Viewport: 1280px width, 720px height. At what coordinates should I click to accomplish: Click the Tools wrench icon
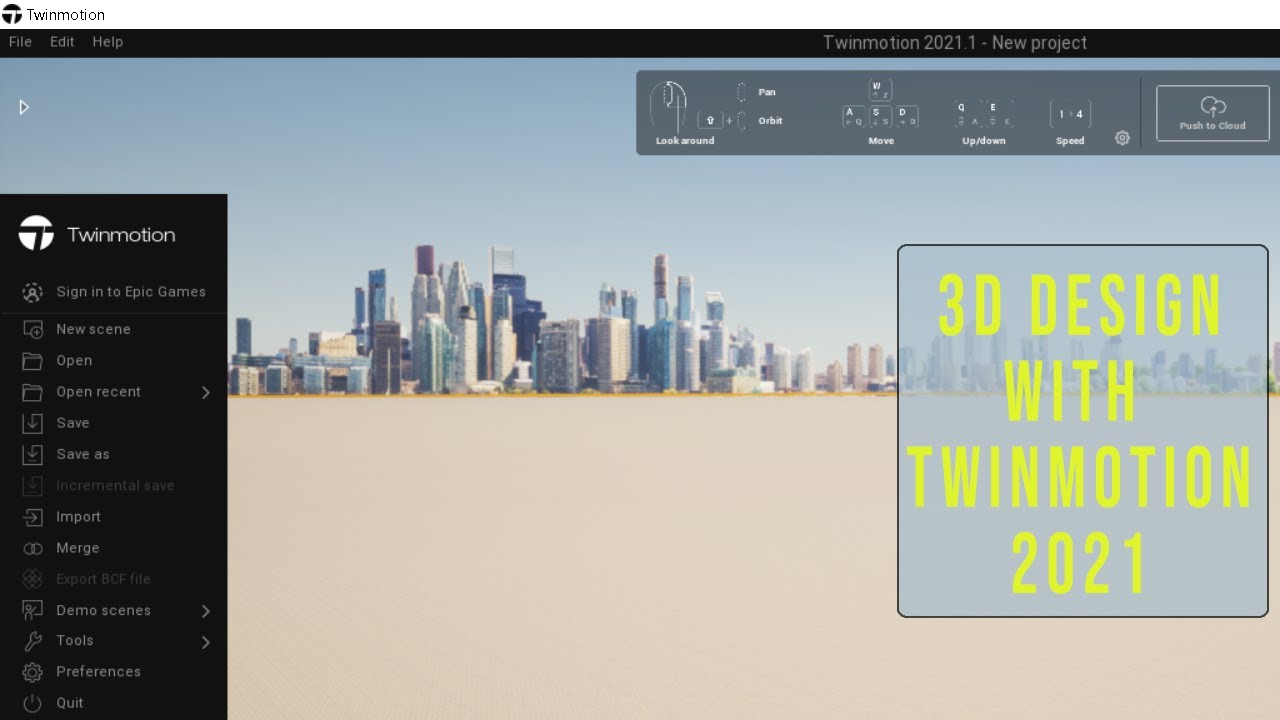click(x=33, y=641)
